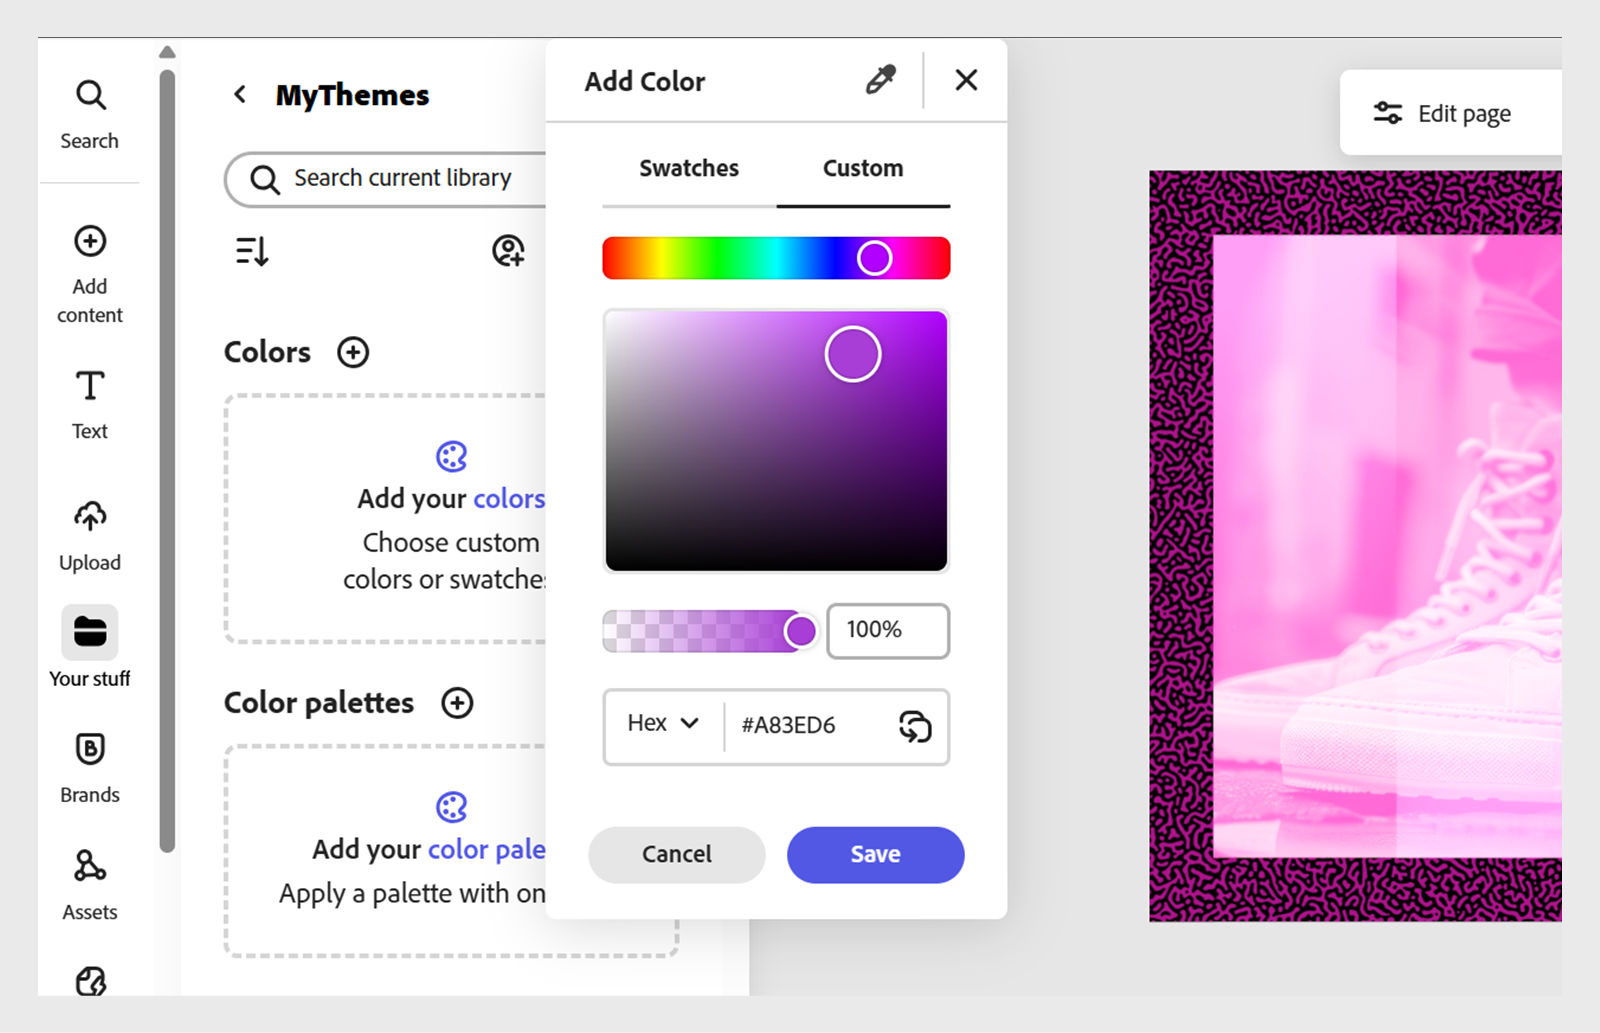Click the opacity slider handle
This screenshot has height=1033, width=1600.
click(x=800, y=631)
